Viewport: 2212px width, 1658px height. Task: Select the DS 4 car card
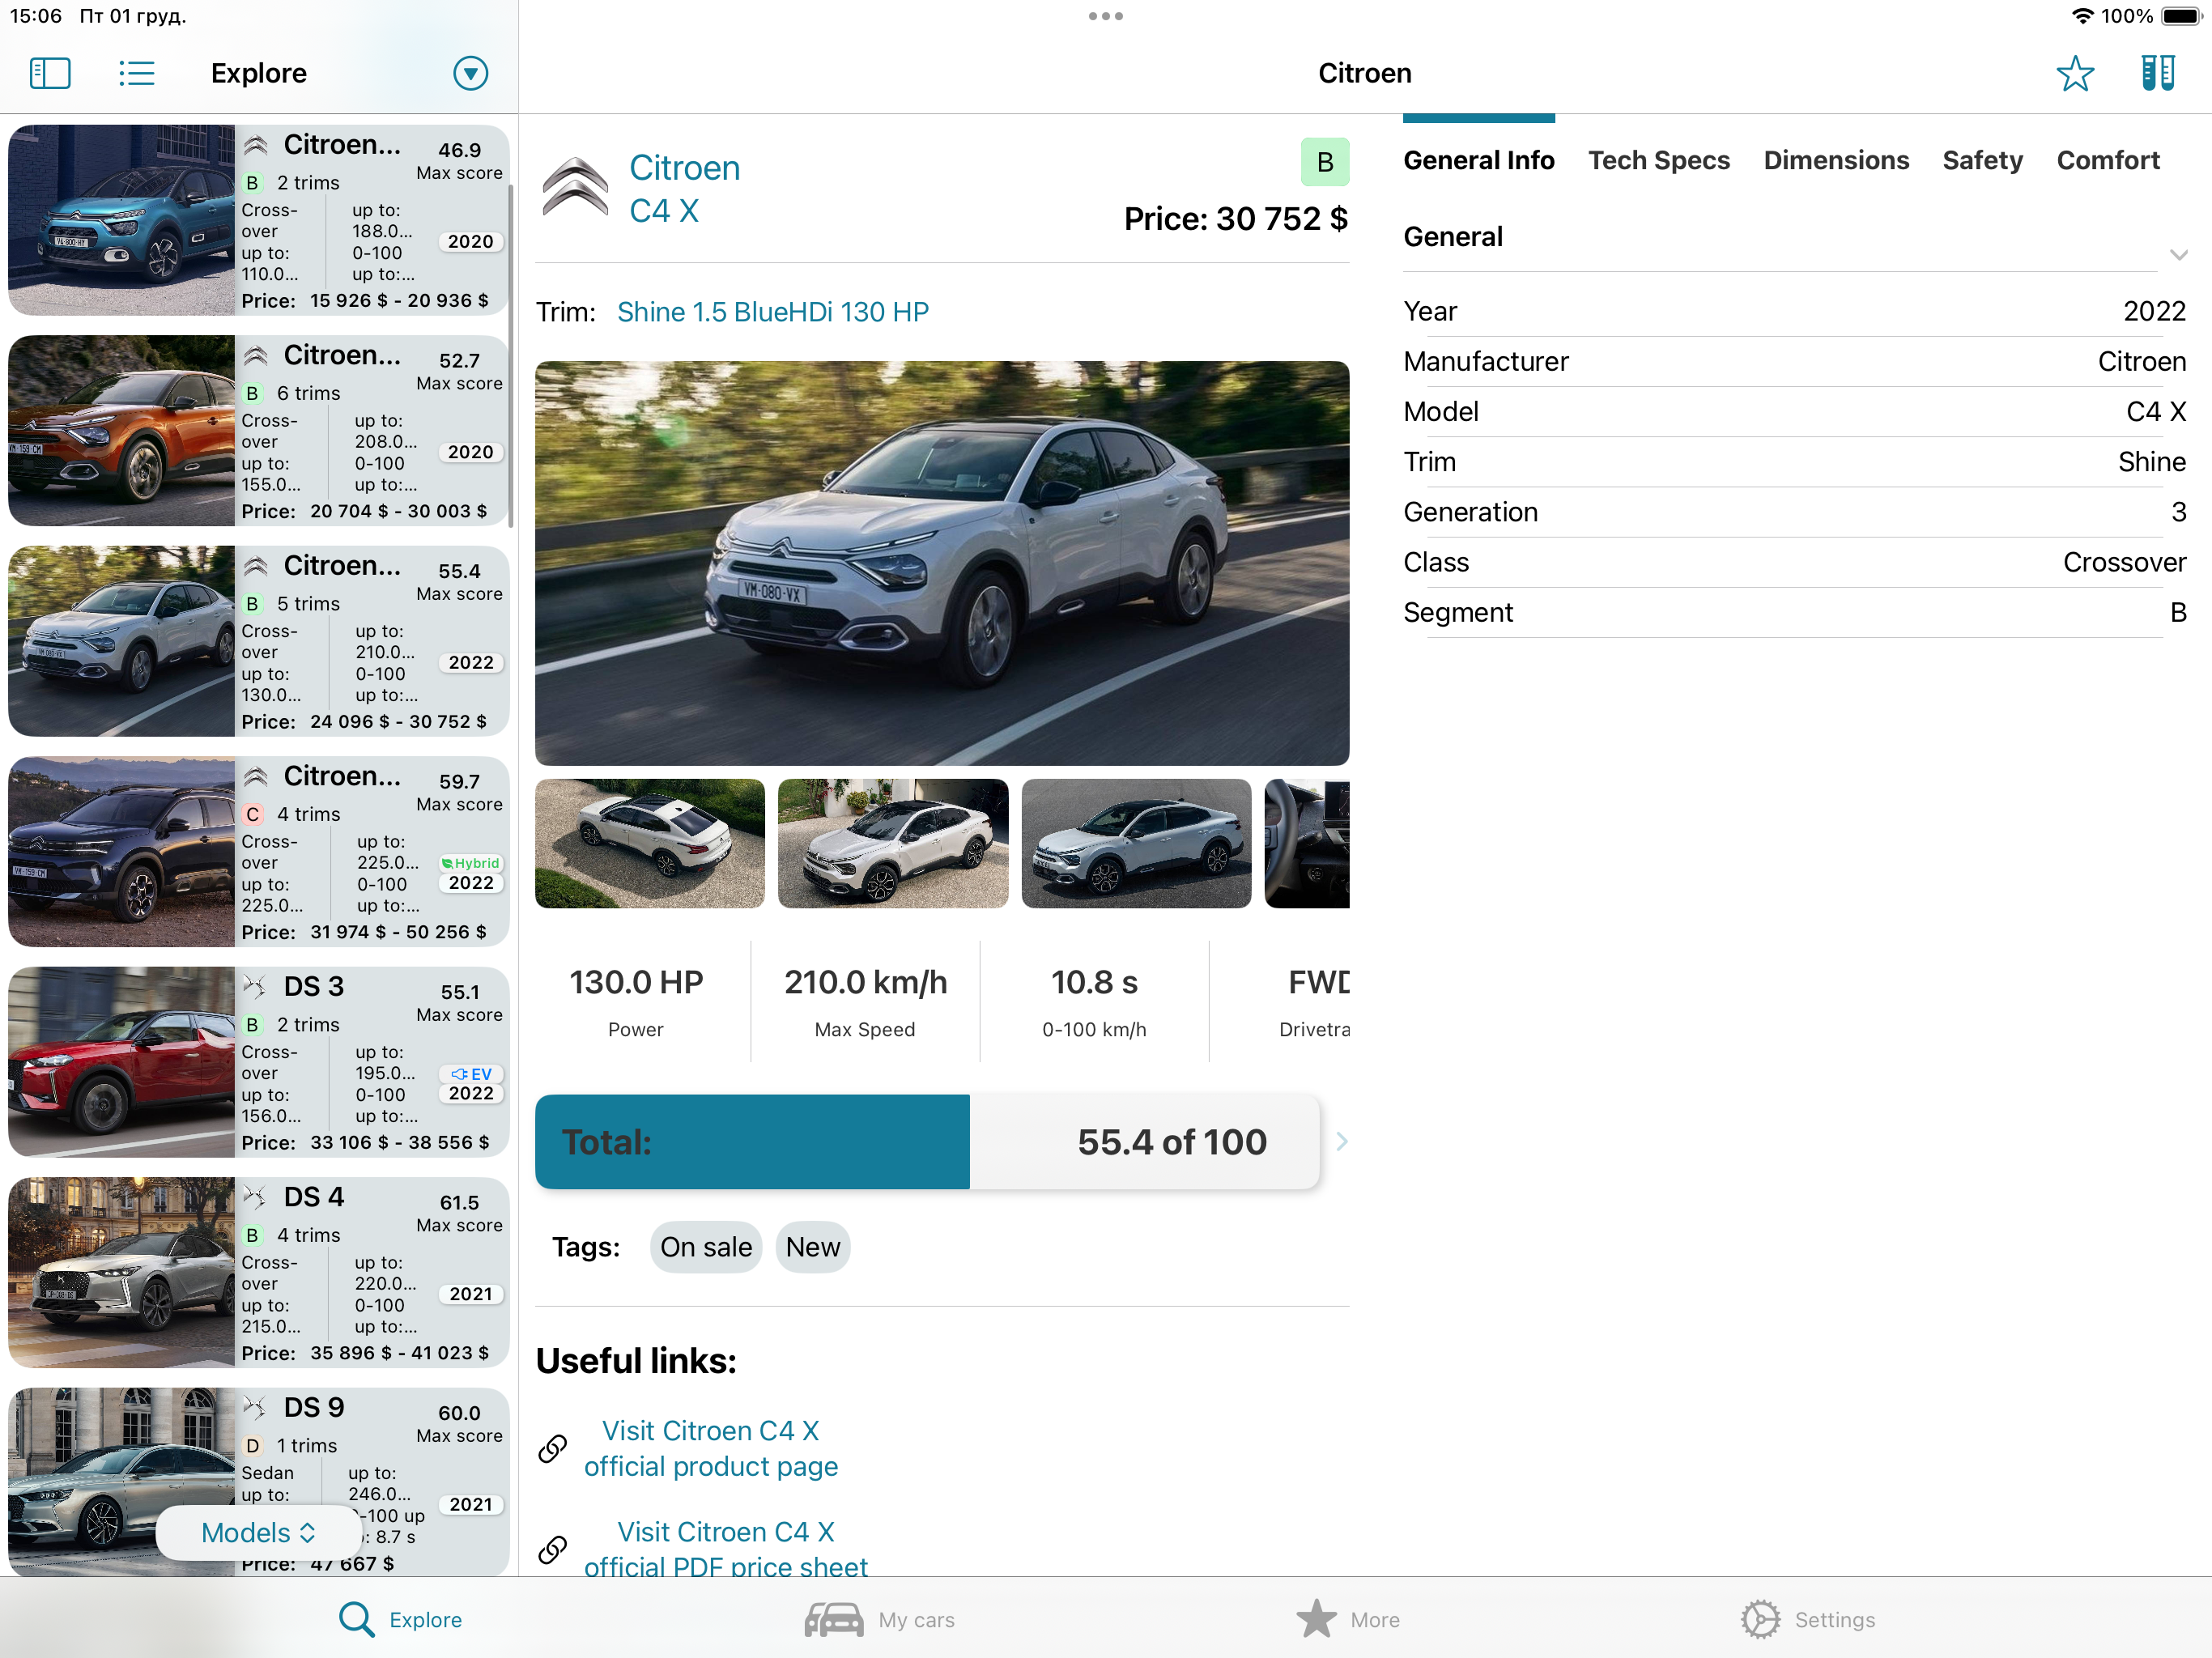coord(258,1272)
